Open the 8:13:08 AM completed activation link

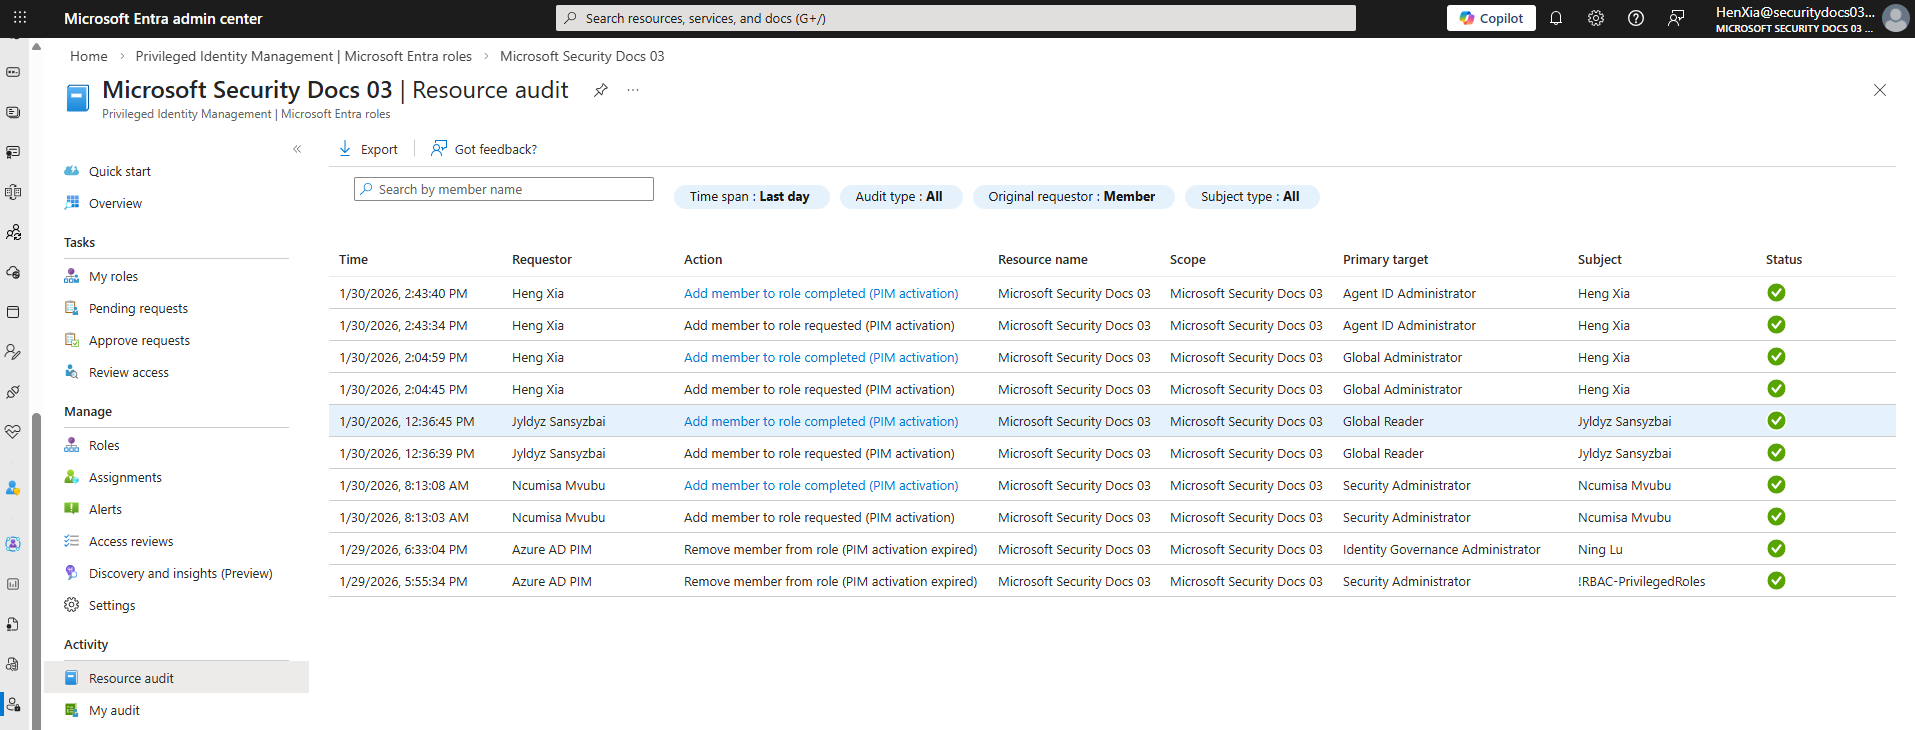click(821, 486)
